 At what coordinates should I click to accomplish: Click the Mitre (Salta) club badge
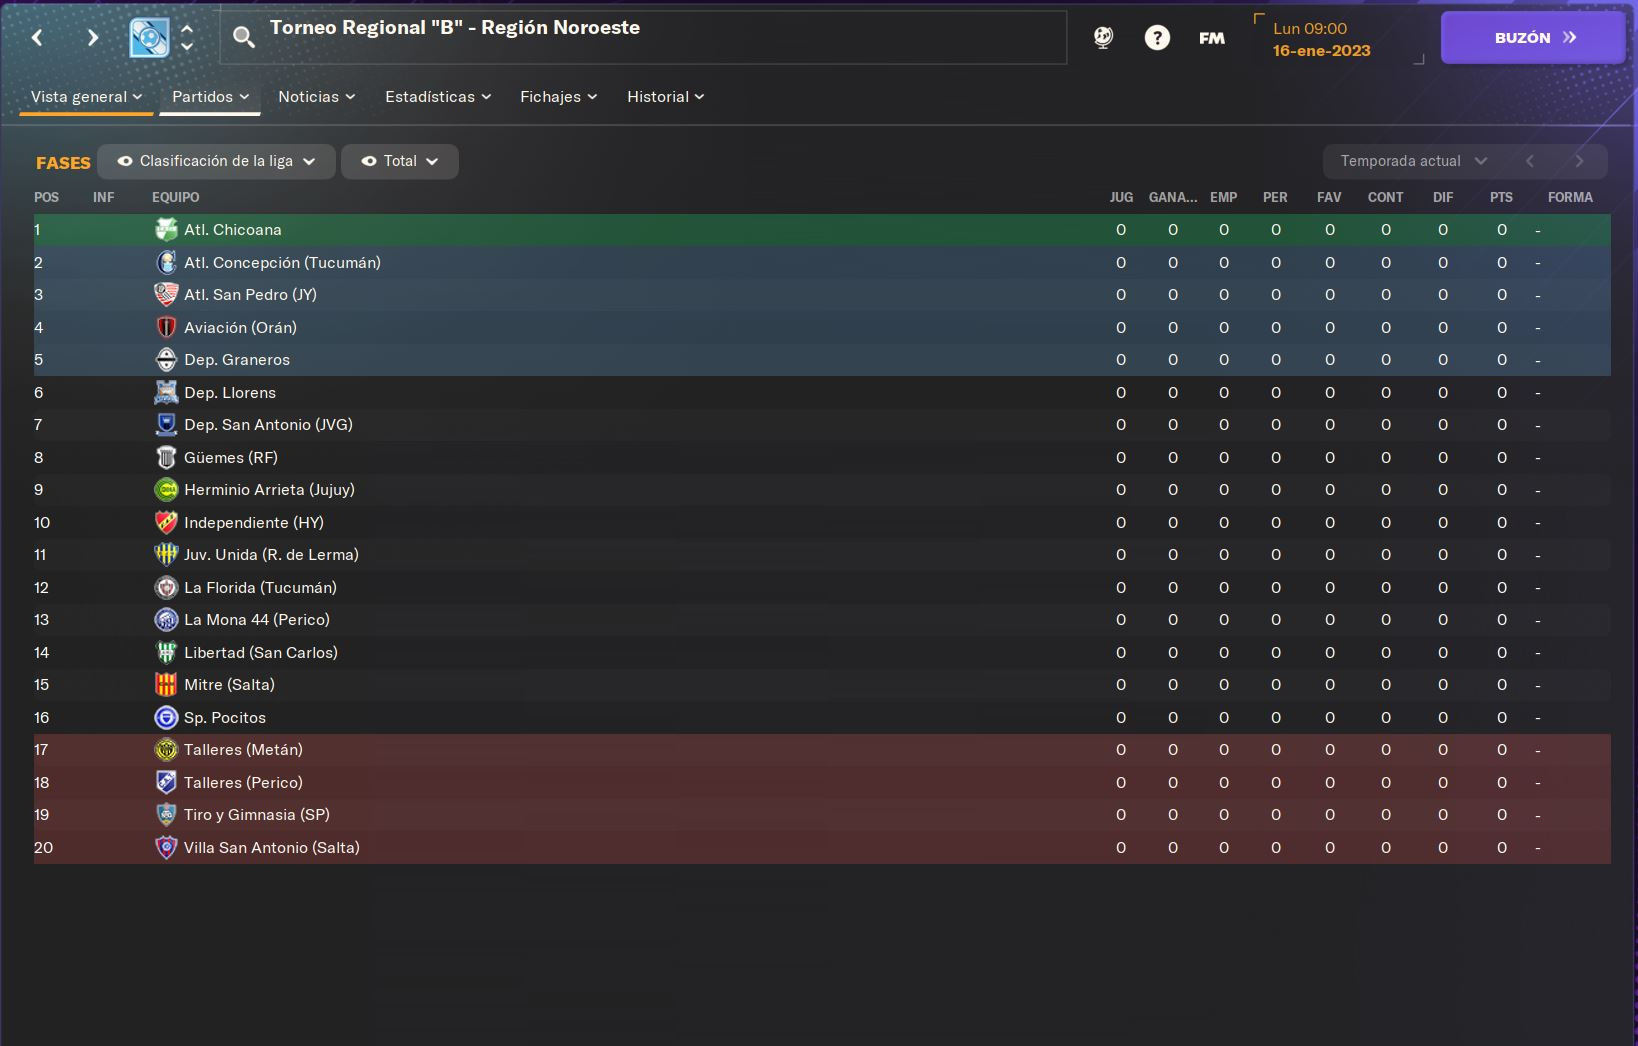point(166,685)
